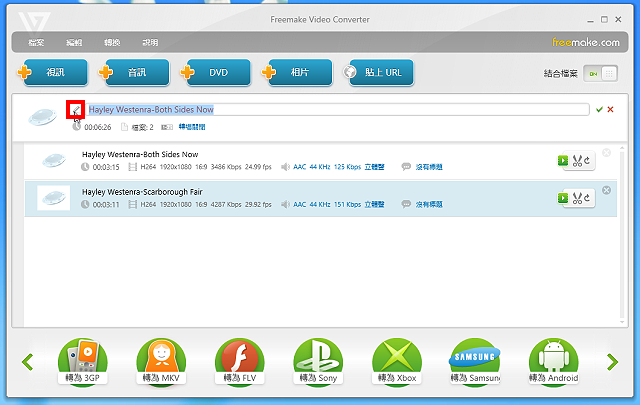The height and width of the screenshot is (405, 640).
Task: Play the Scarborough Fair video preview
Action: coord(563,198)
